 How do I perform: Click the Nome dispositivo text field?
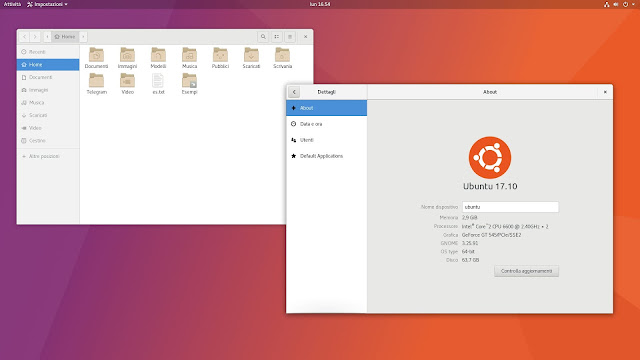coord(510,207)
